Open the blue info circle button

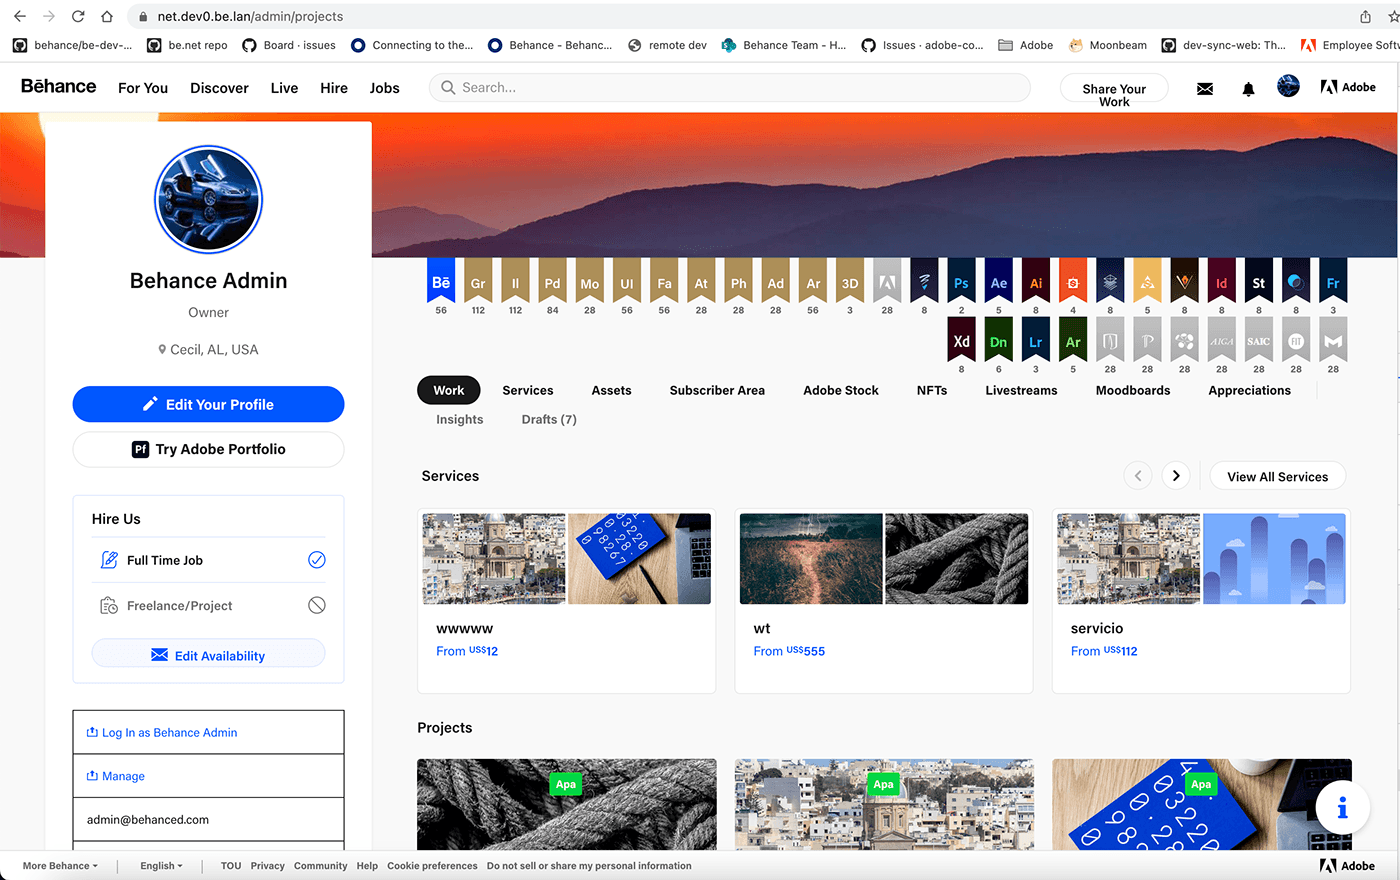click(x=1342, y=809)
